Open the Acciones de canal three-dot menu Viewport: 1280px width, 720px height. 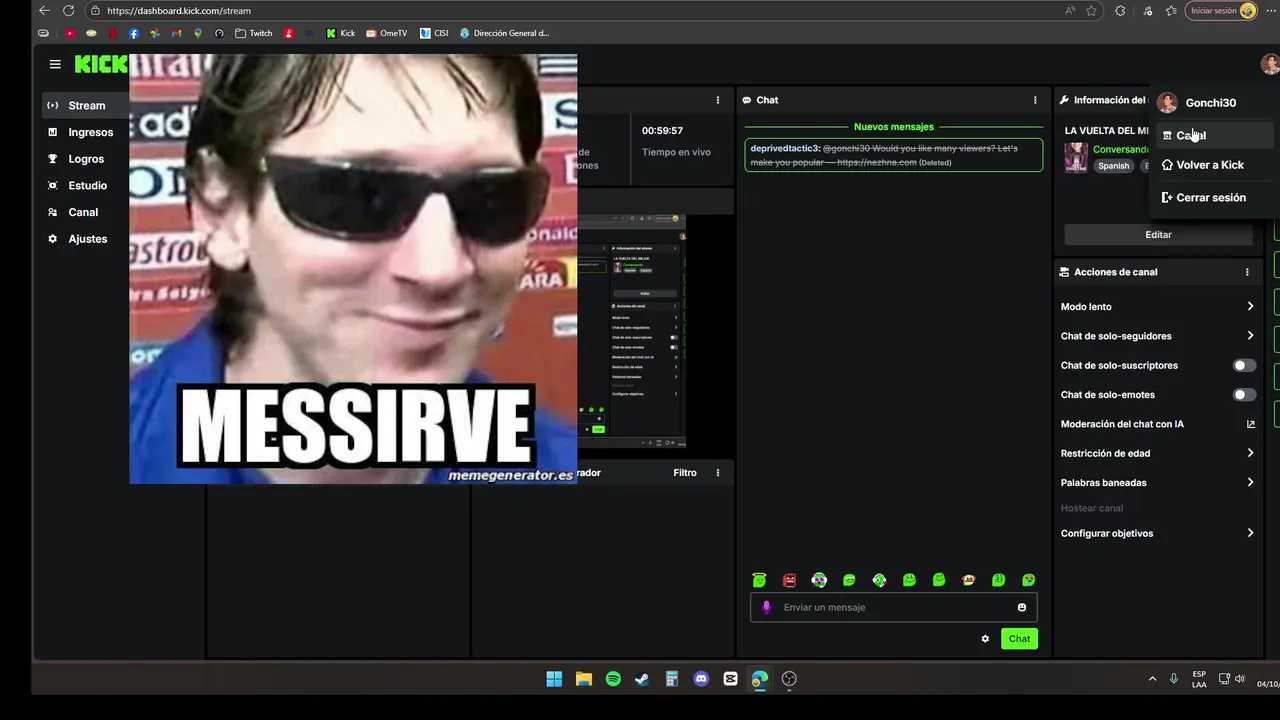(x=1247, y=272)
